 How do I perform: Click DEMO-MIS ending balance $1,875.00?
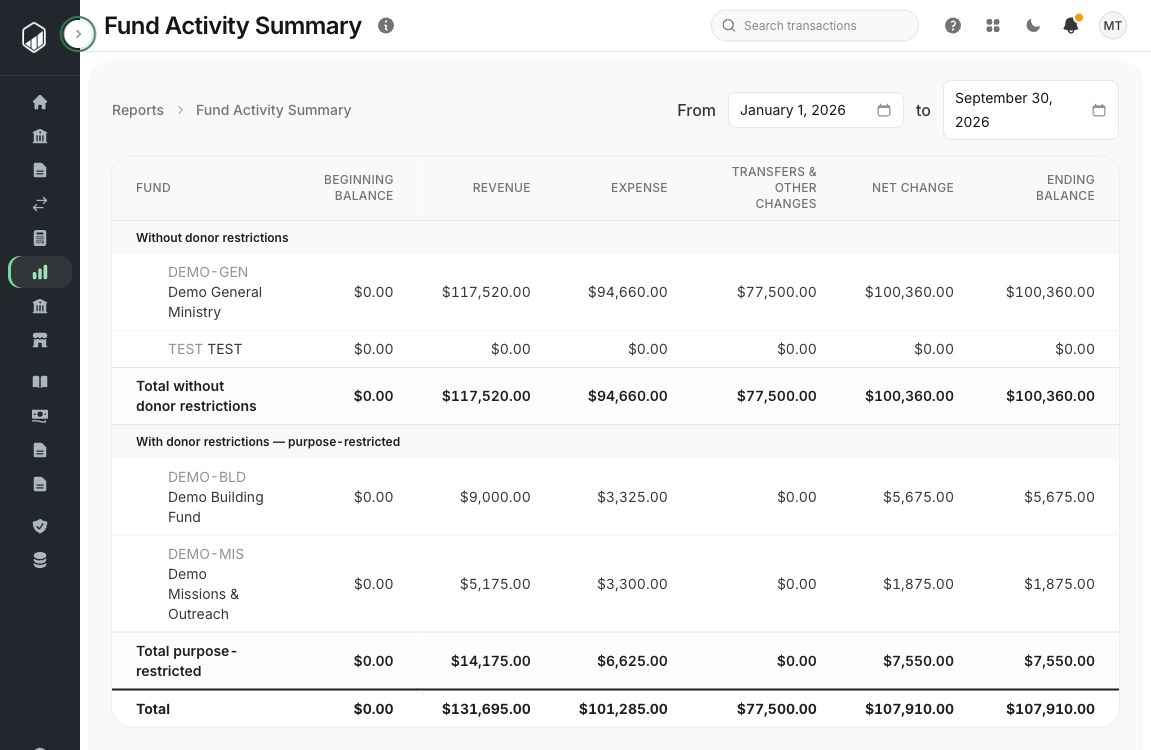(1059, 584)
